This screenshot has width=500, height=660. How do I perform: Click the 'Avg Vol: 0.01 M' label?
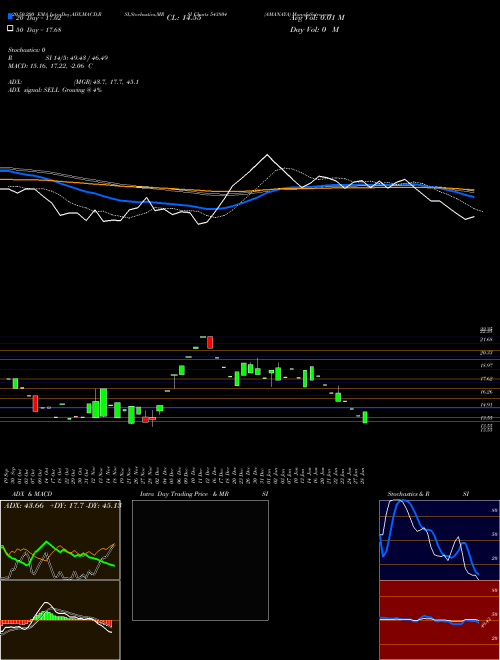[x=317, y=18]
